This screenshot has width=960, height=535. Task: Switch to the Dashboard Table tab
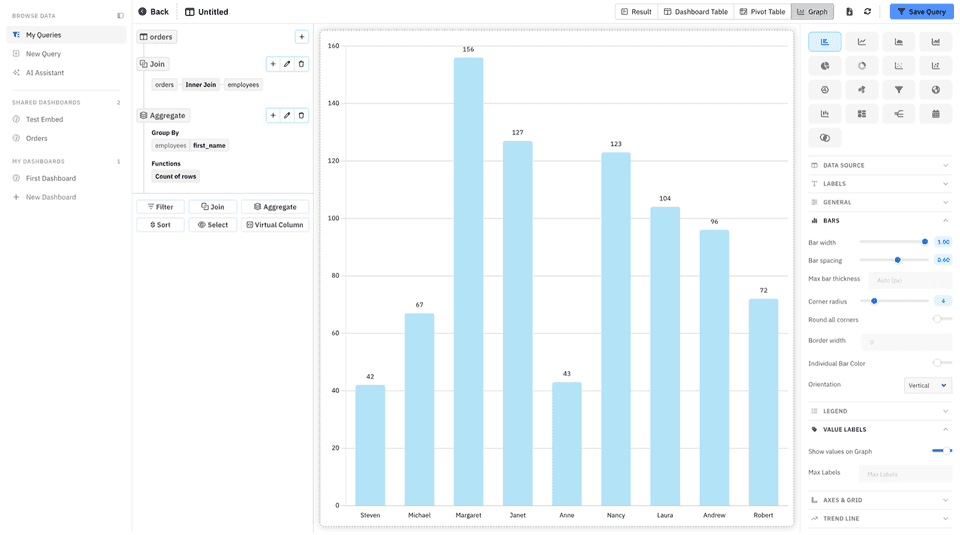696,12
